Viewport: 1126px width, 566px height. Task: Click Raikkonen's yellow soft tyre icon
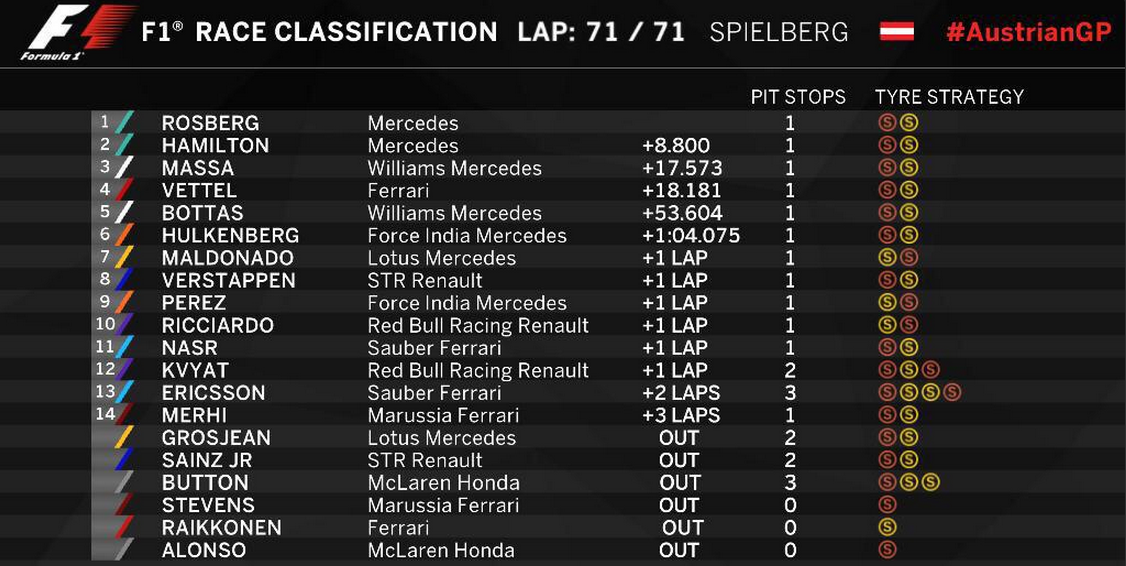pyautogui.click(x=887, y=528)
